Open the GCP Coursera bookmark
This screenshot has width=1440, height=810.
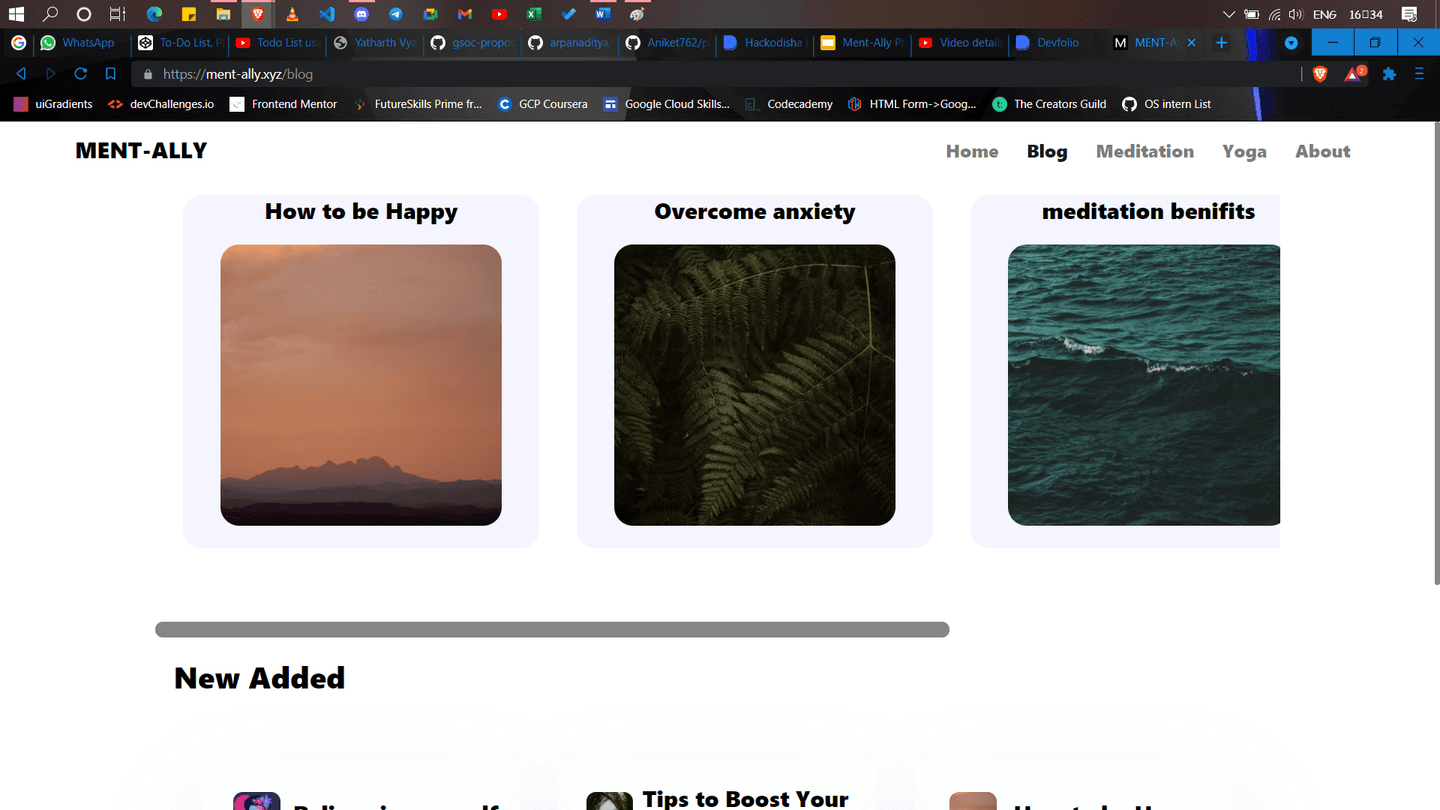coord(543,104)
